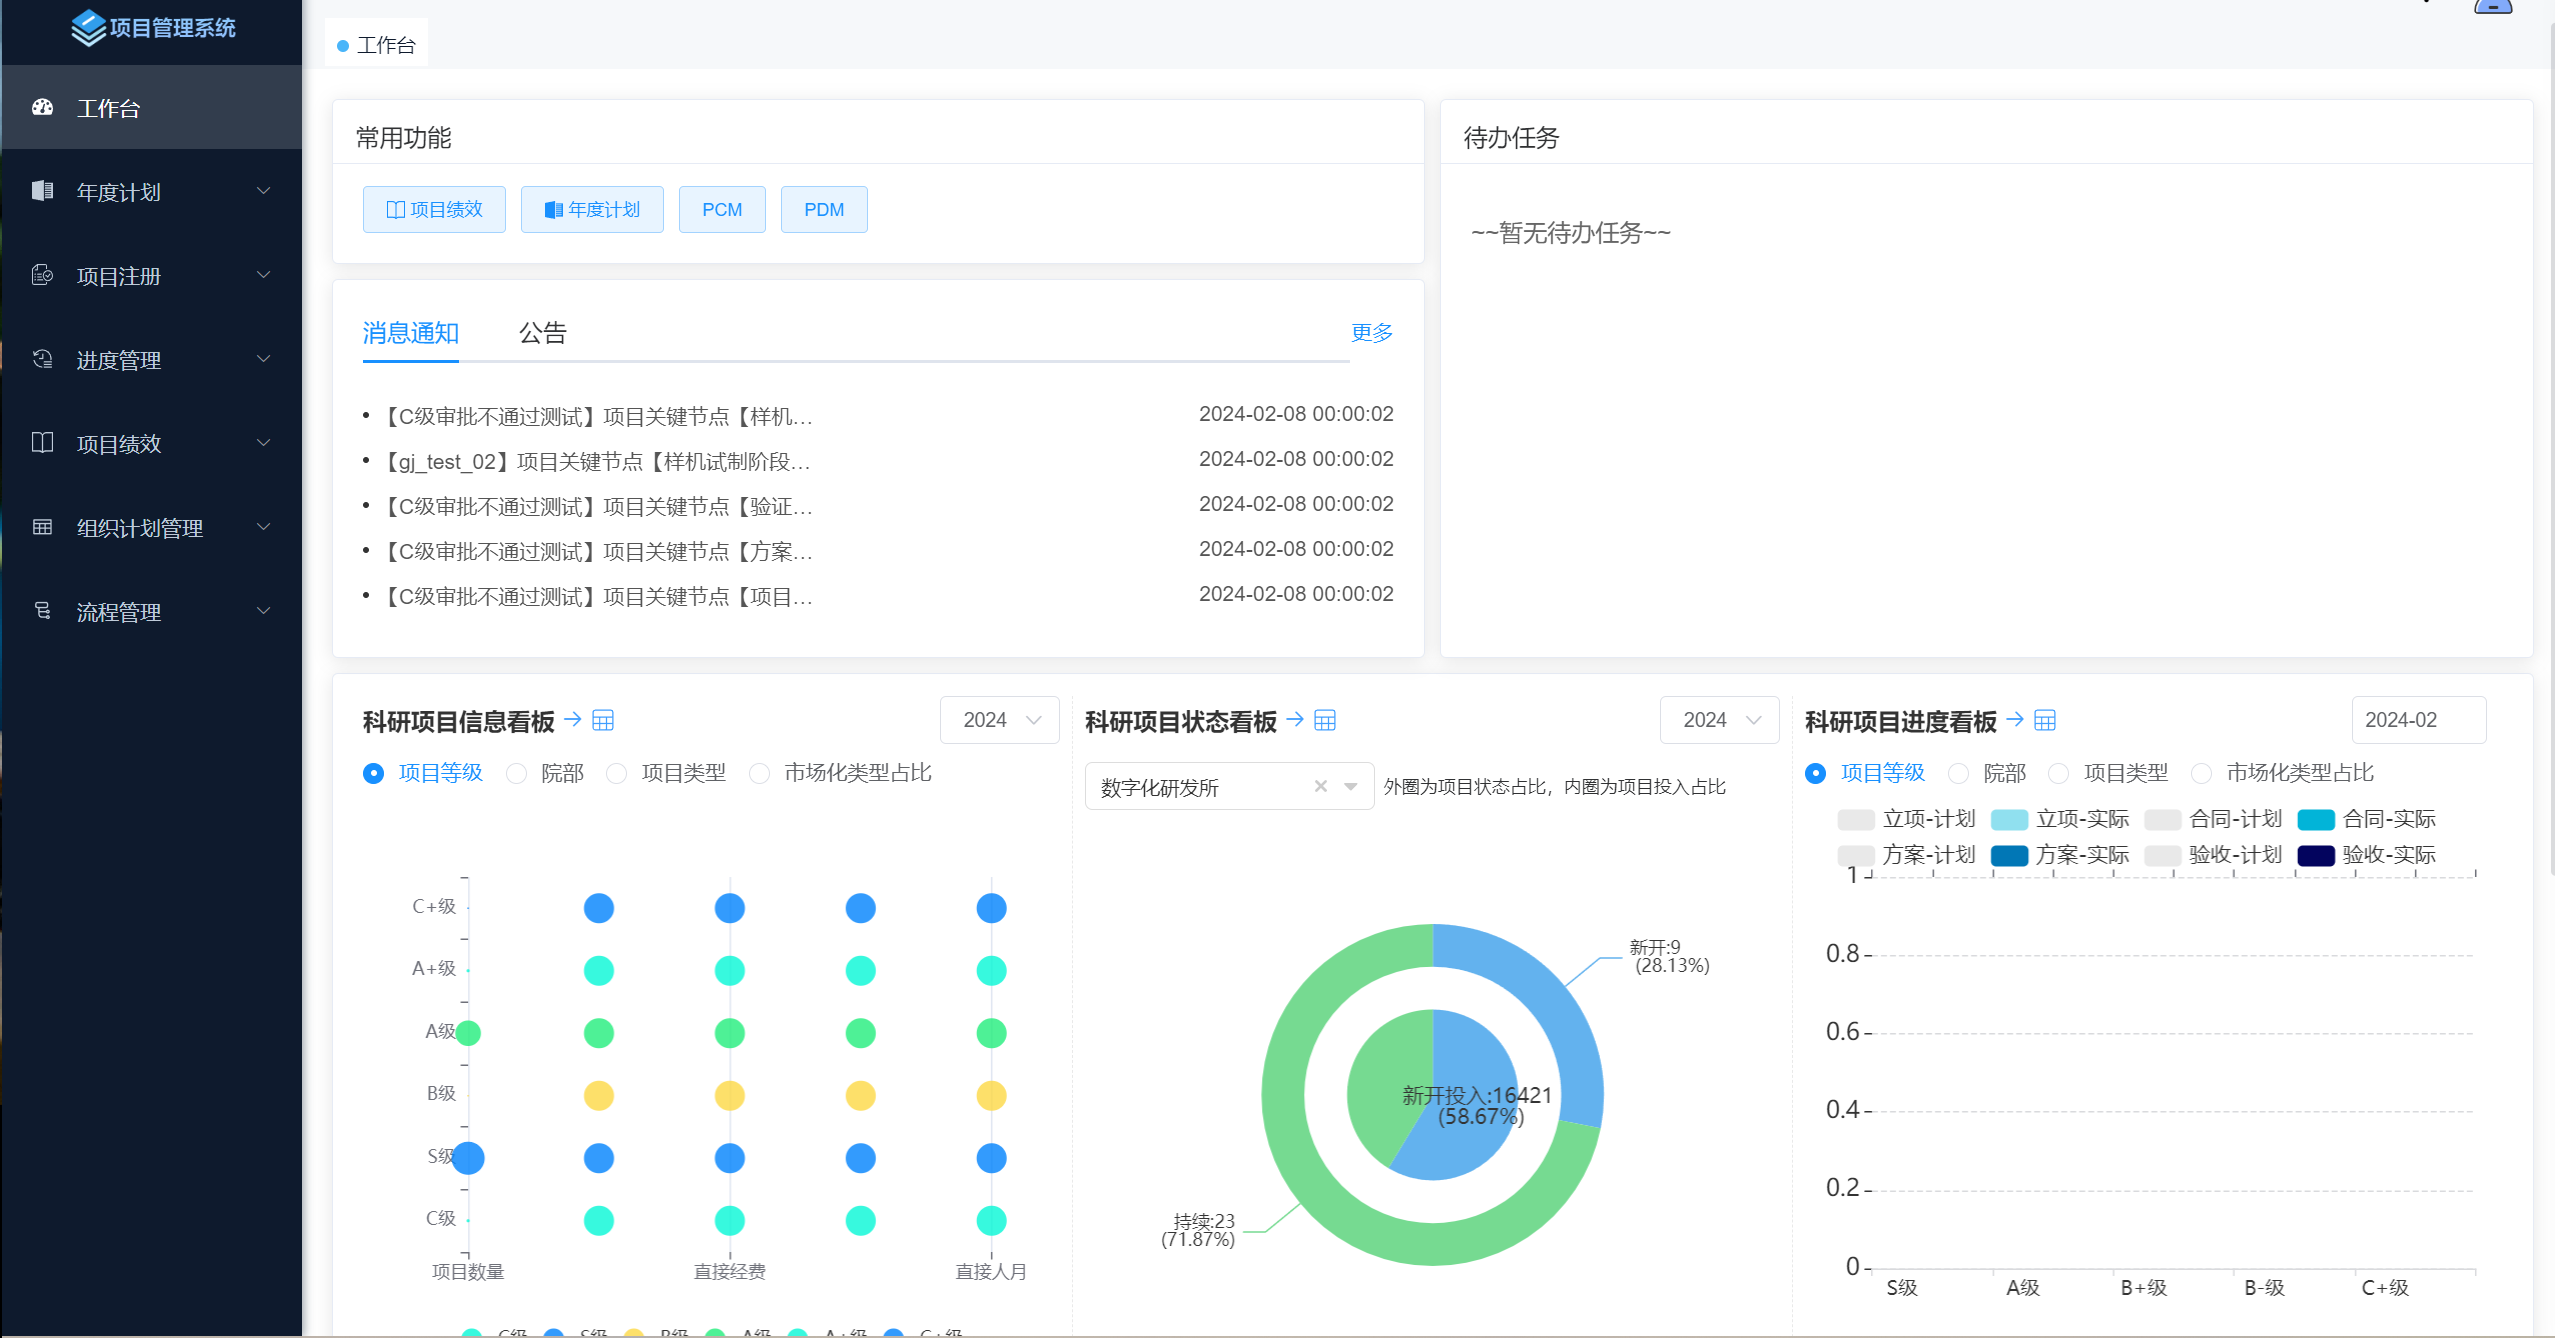2555x1338 pixels.
Task: Expand the 项目注册 sidebar menu chevron
Action: [x=264, y=275]
